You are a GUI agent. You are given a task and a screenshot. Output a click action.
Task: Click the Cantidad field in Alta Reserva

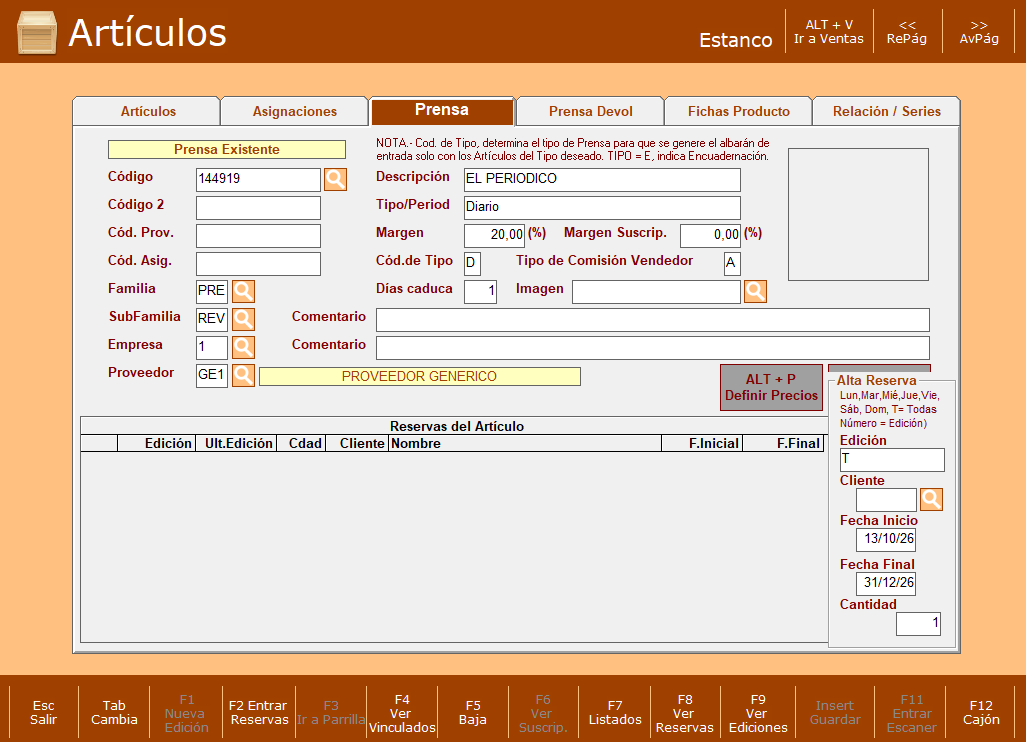click(919, 624)
